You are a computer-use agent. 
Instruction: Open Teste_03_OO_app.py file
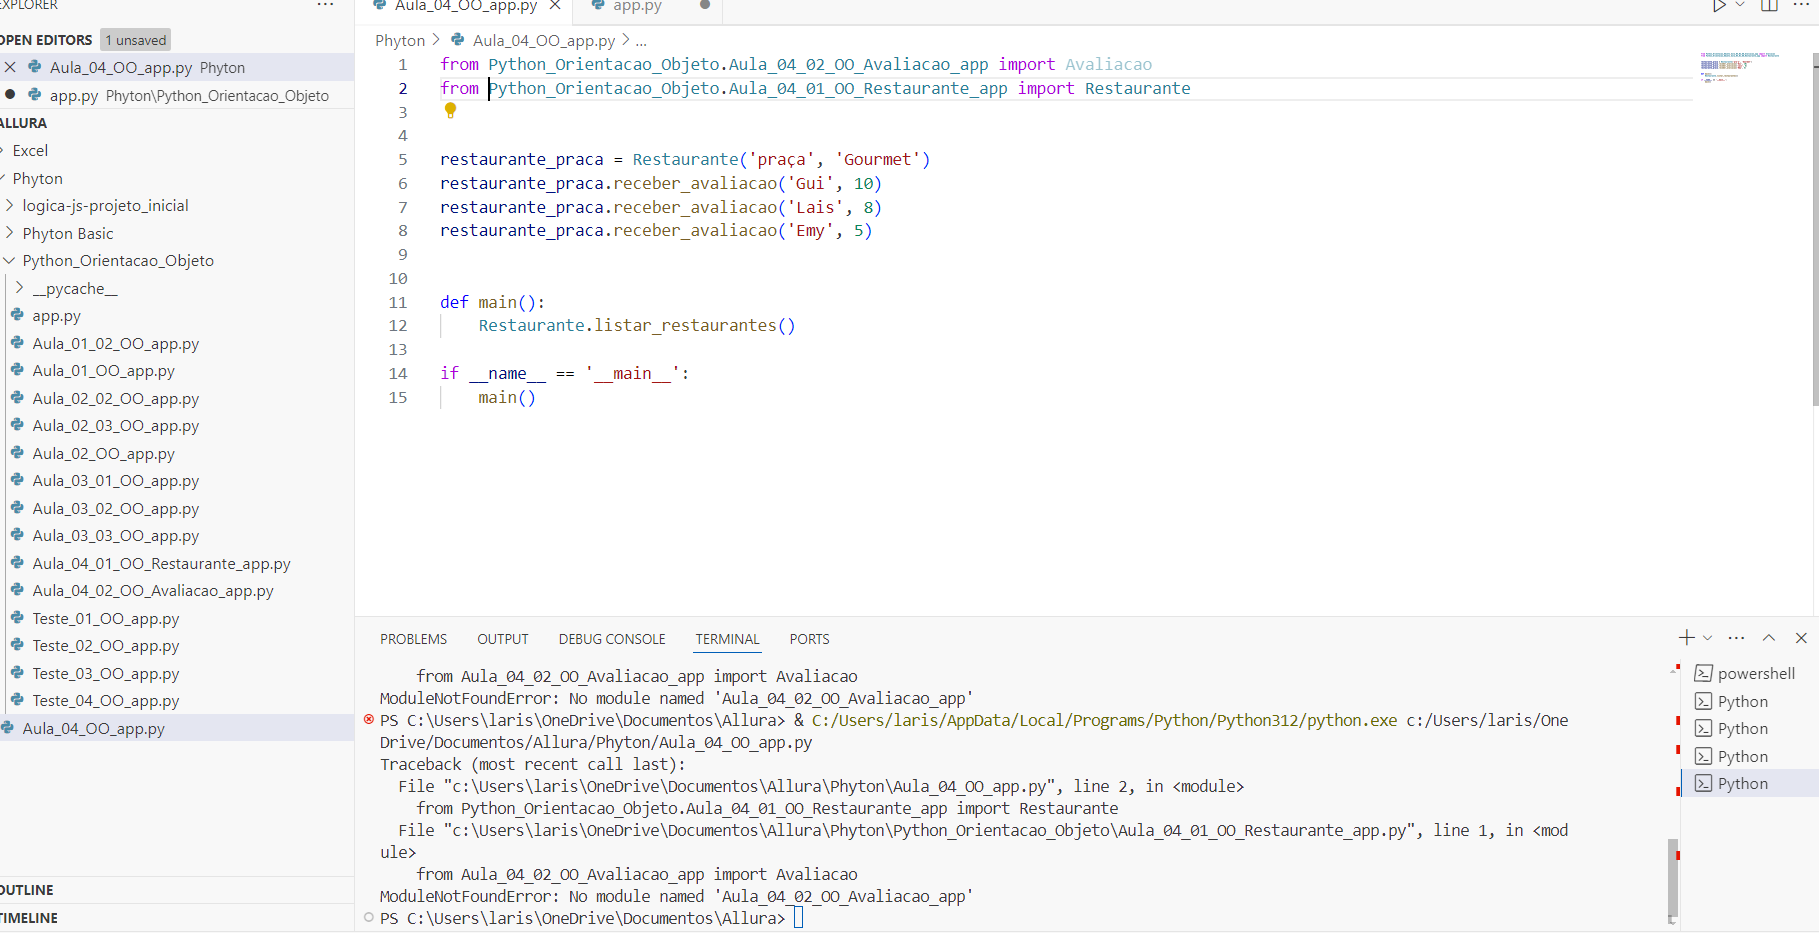pyautogui.click(x=105, y=674)
